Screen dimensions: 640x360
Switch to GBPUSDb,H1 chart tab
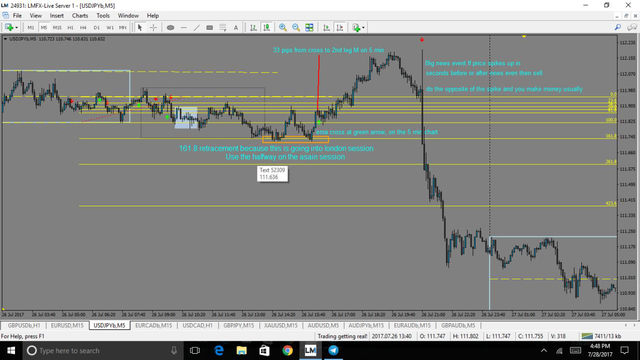pos(24,325)
